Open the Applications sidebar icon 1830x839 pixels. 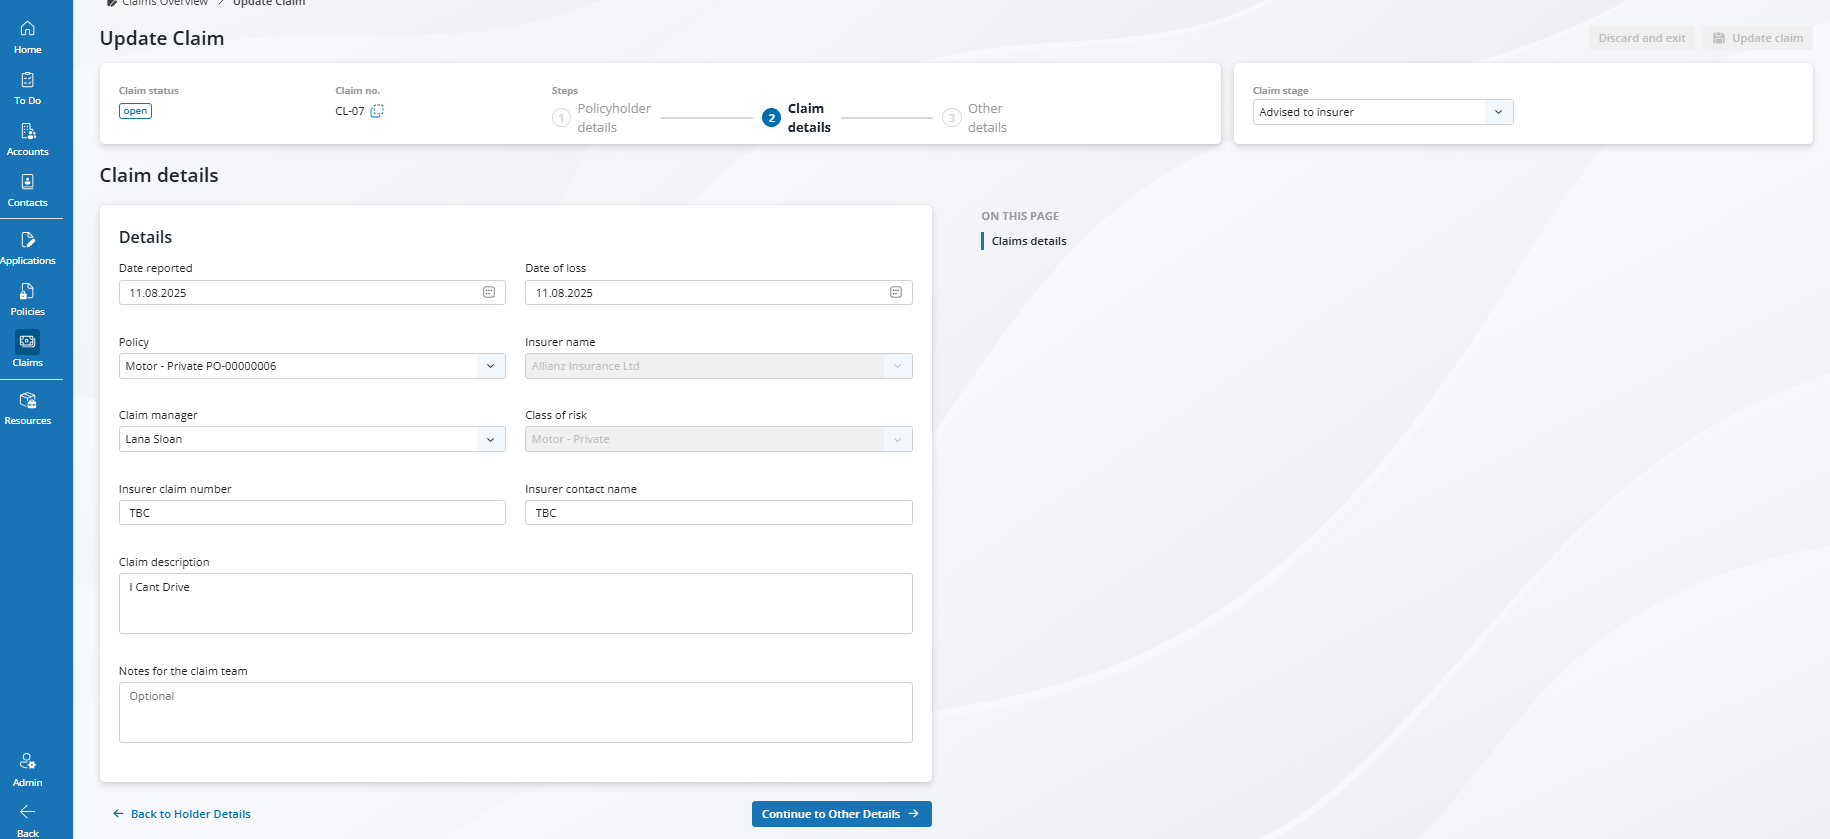click(x=28, y=247)
